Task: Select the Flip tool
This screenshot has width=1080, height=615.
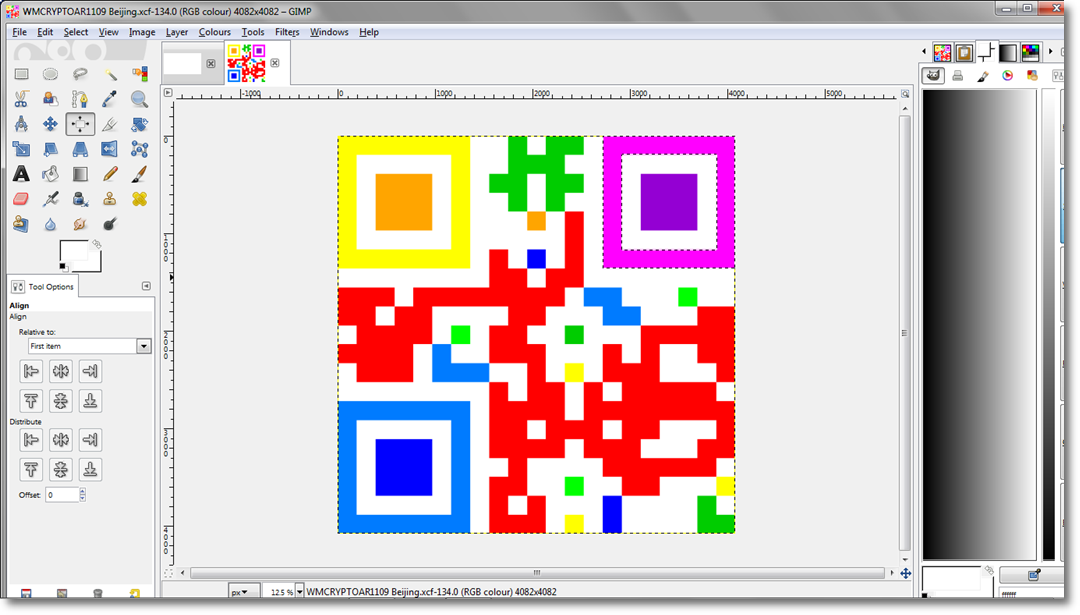Action: click(x=110, y=149)
